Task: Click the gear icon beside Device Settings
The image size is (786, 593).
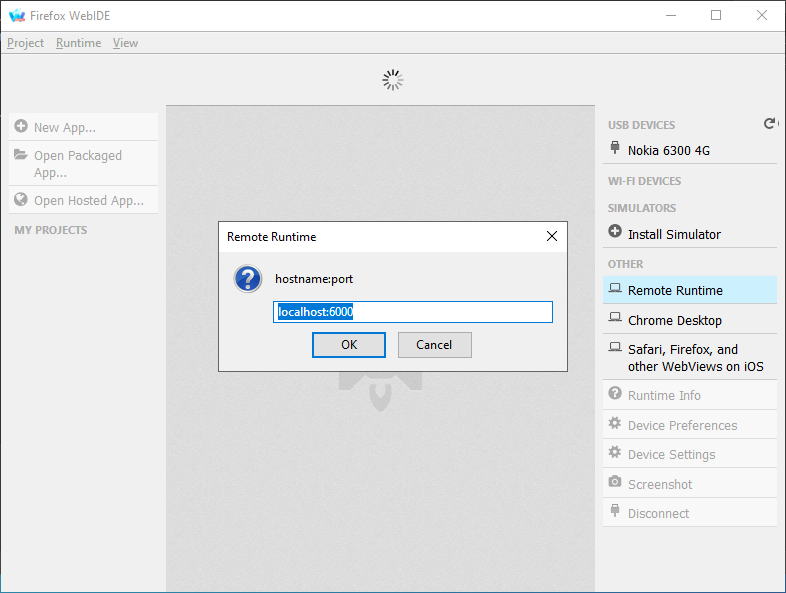Action: click(615, 452)
